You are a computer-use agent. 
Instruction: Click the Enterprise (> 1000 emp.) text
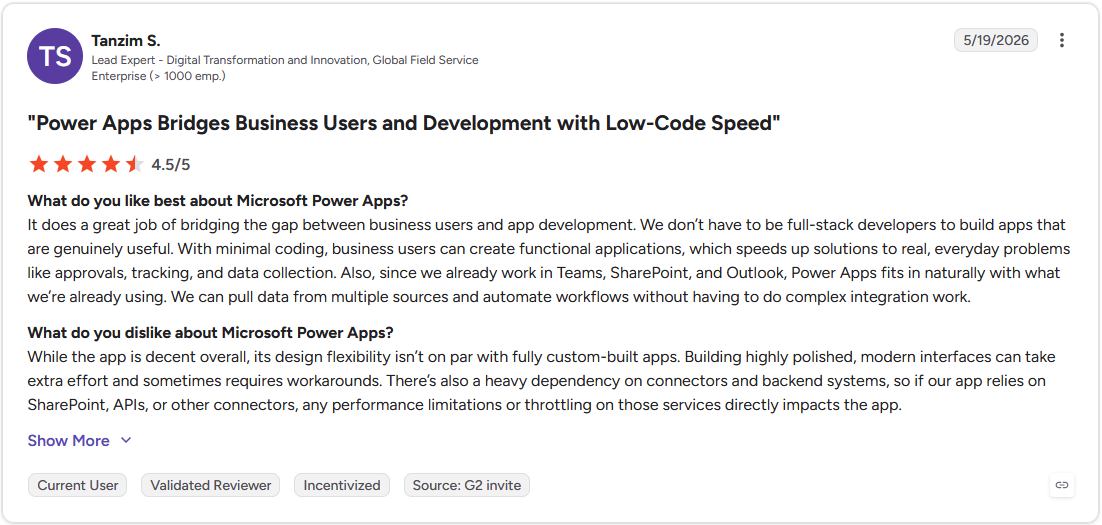click(158, 76)
